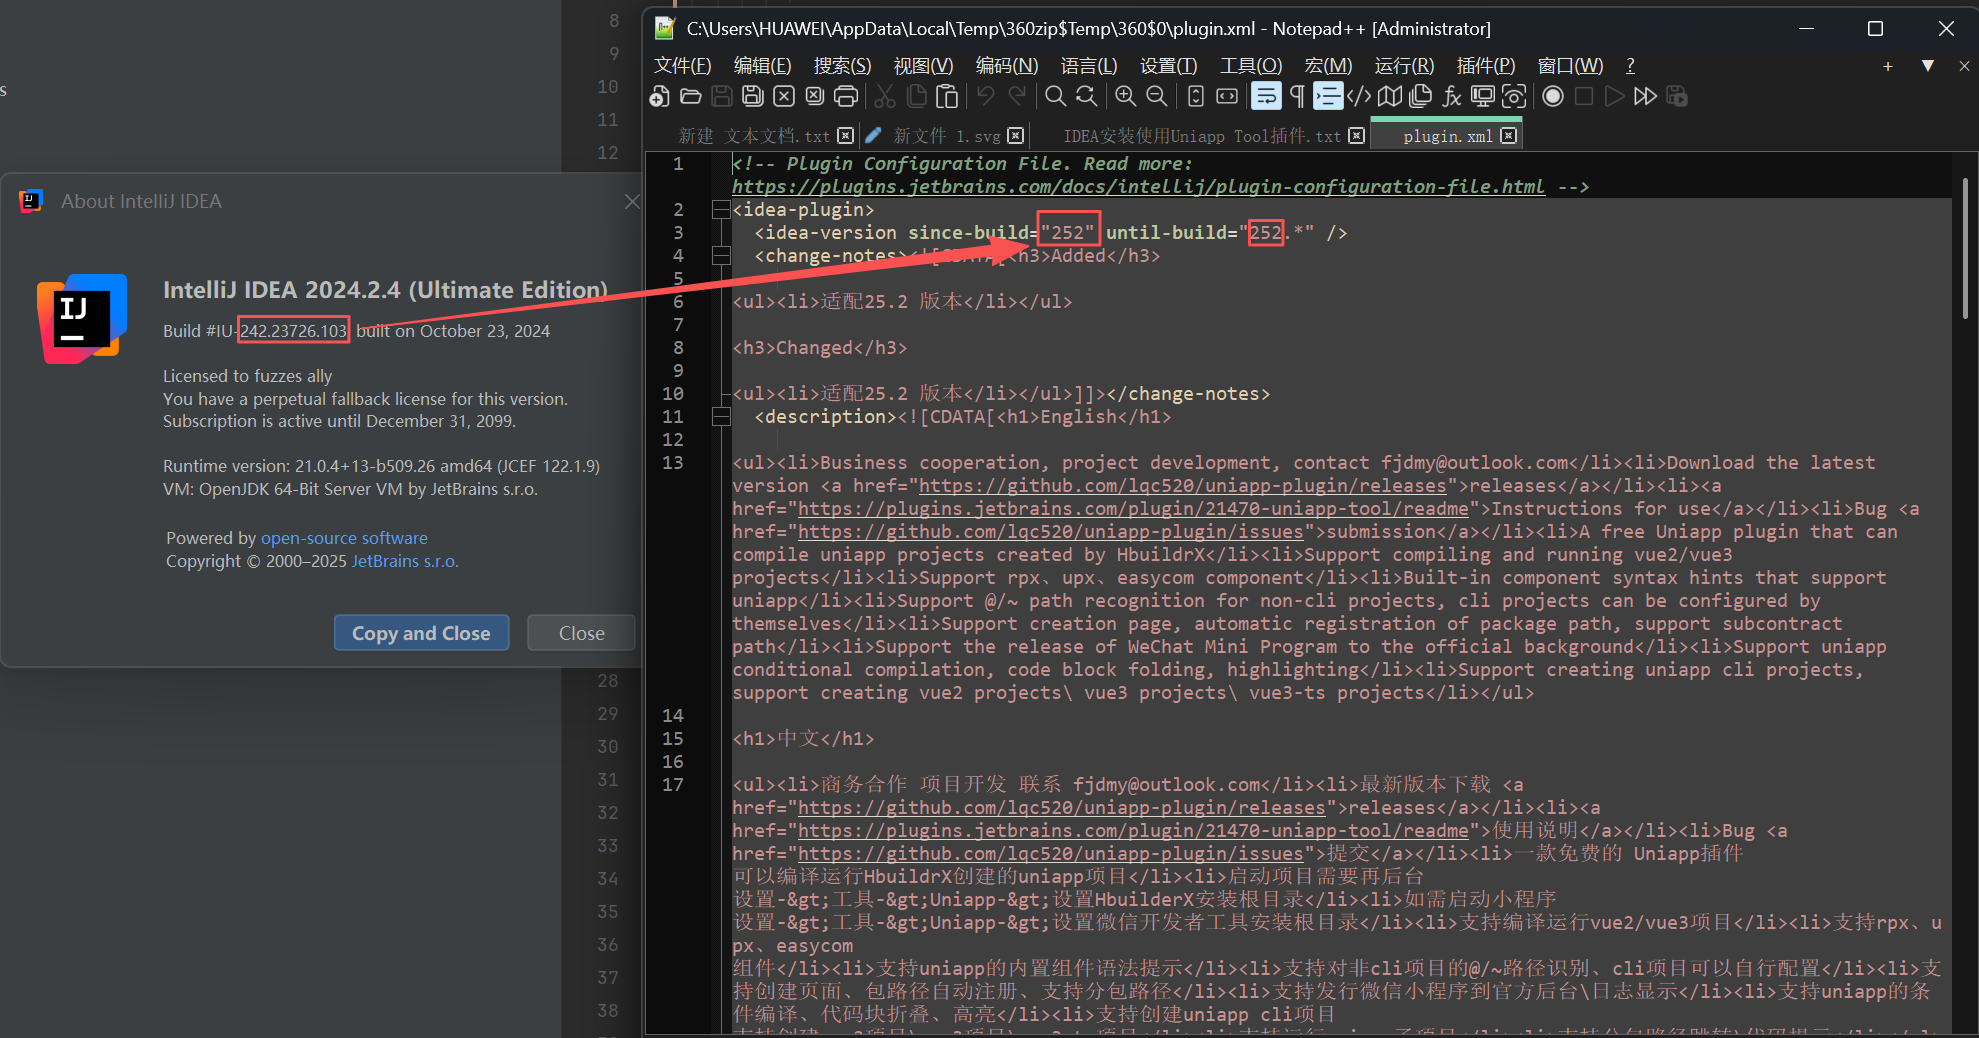The width and height of the screenshot is (1979, 1038).
Task: Run macro multiple times icon
Action: [1645, 97]
